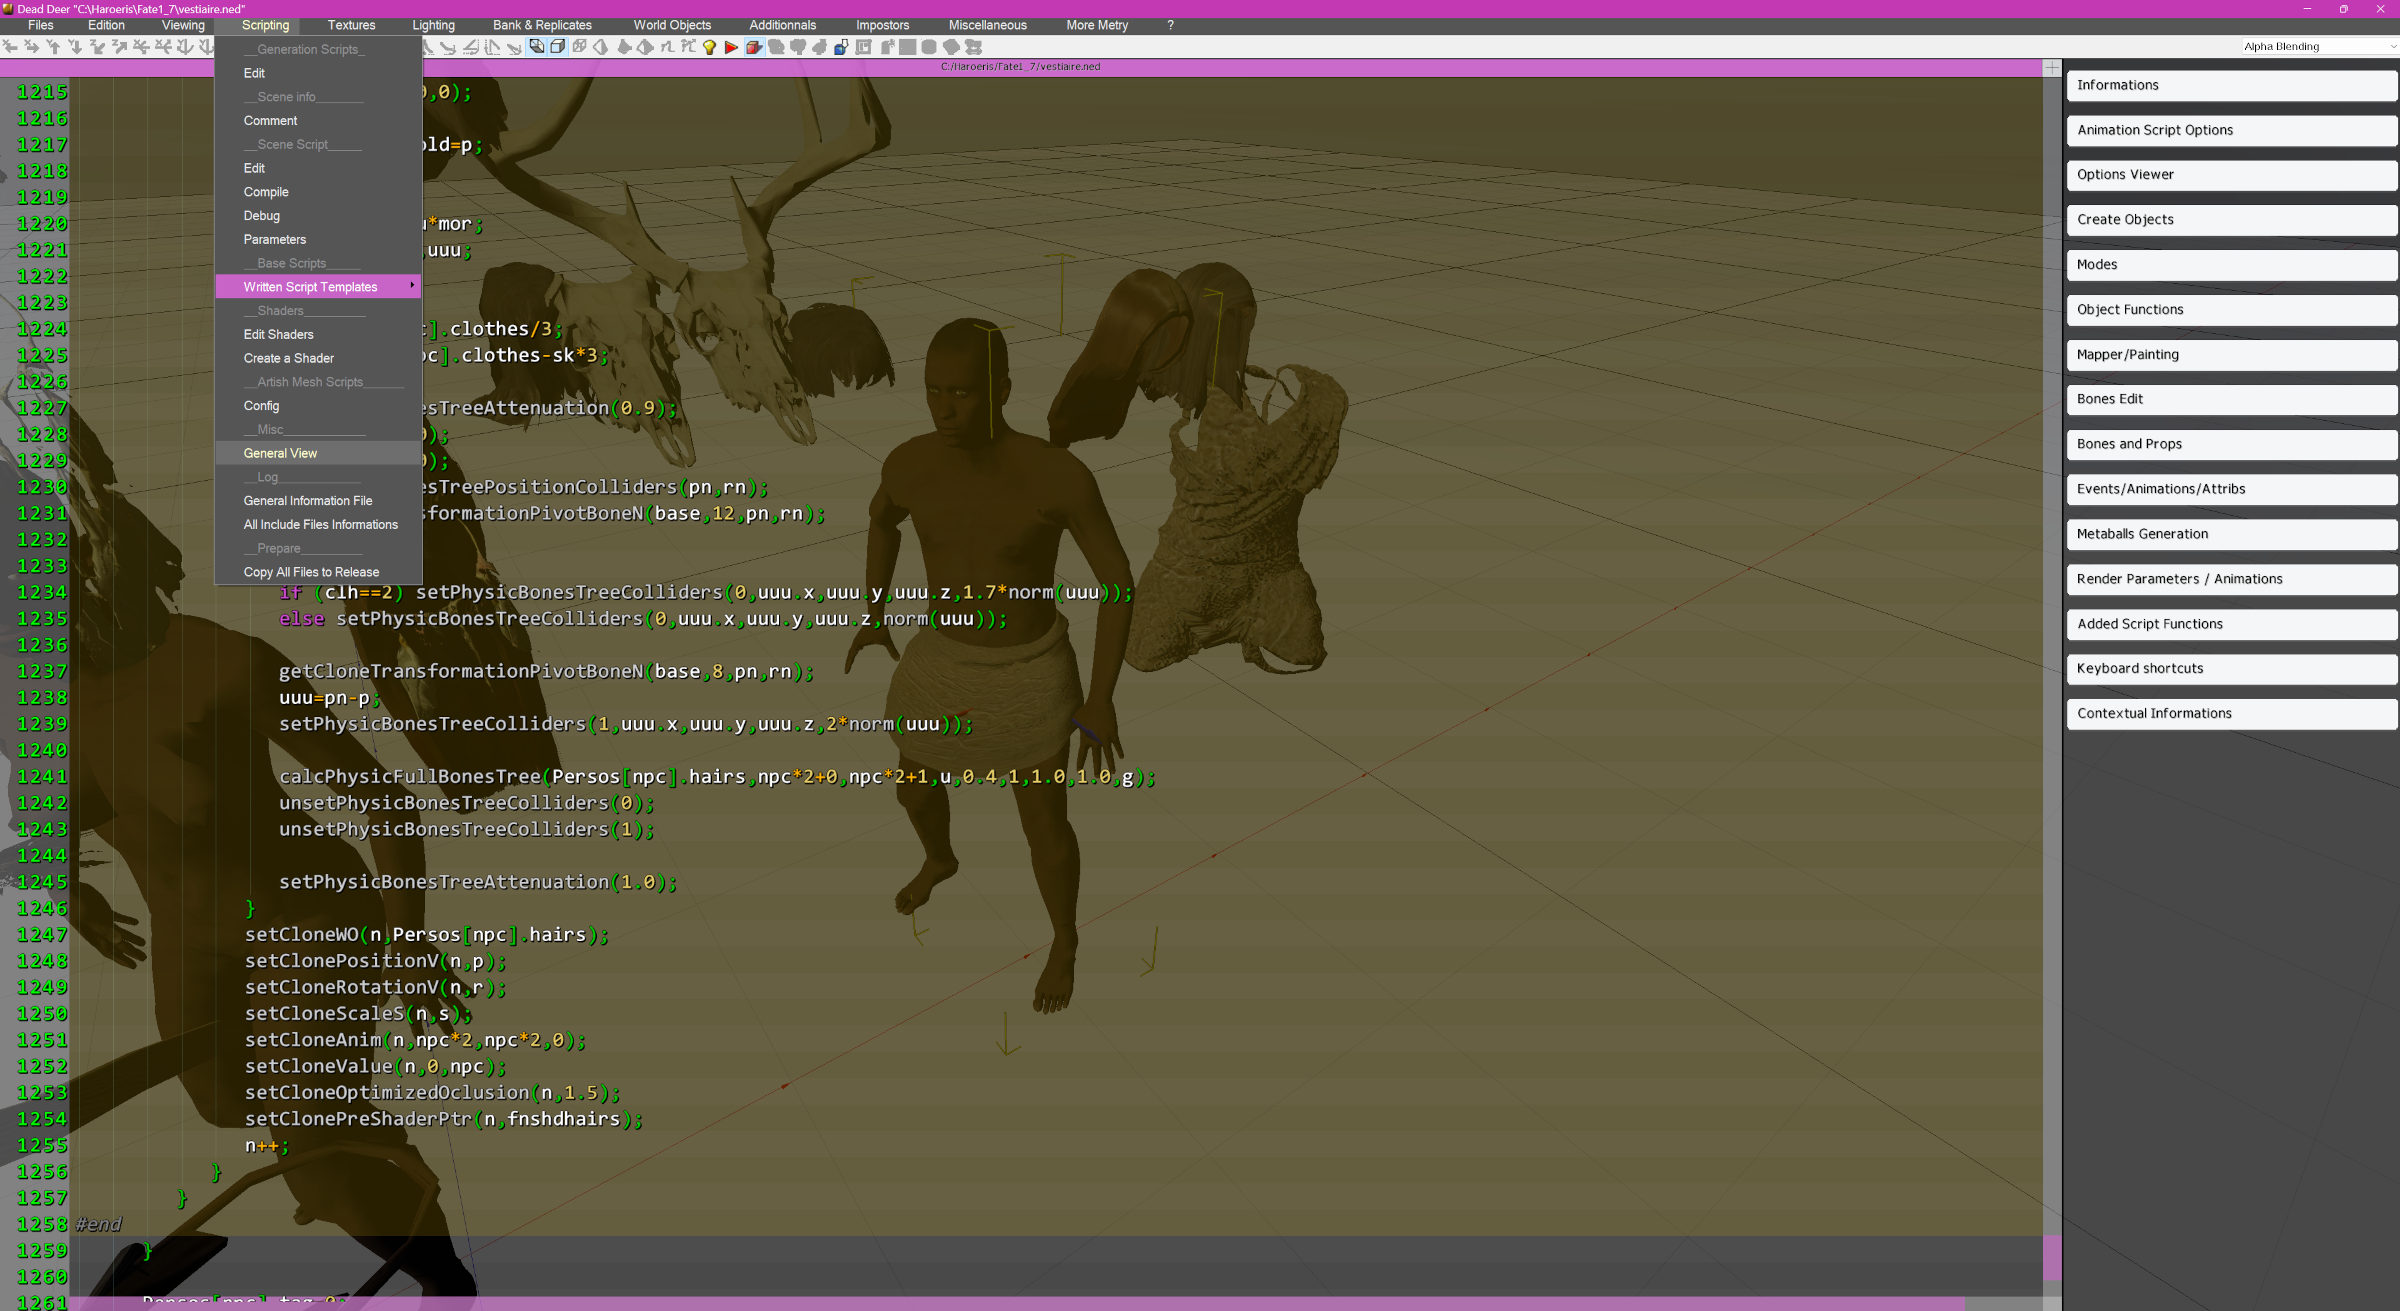Viewport: 2400px width, 1311px height.
Task: Open All Include Files Informations entry
Action: (x=318, y=524)
